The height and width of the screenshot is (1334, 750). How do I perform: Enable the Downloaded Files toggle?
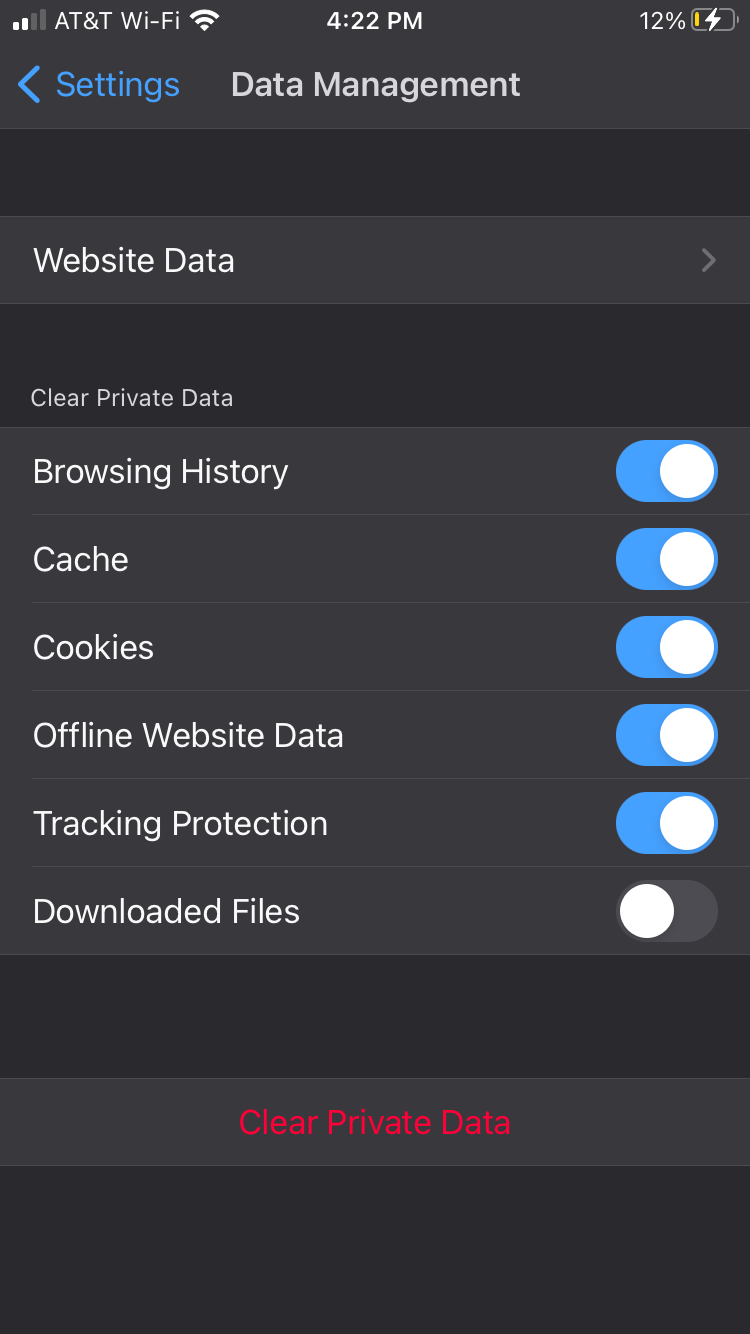point(666,911)
